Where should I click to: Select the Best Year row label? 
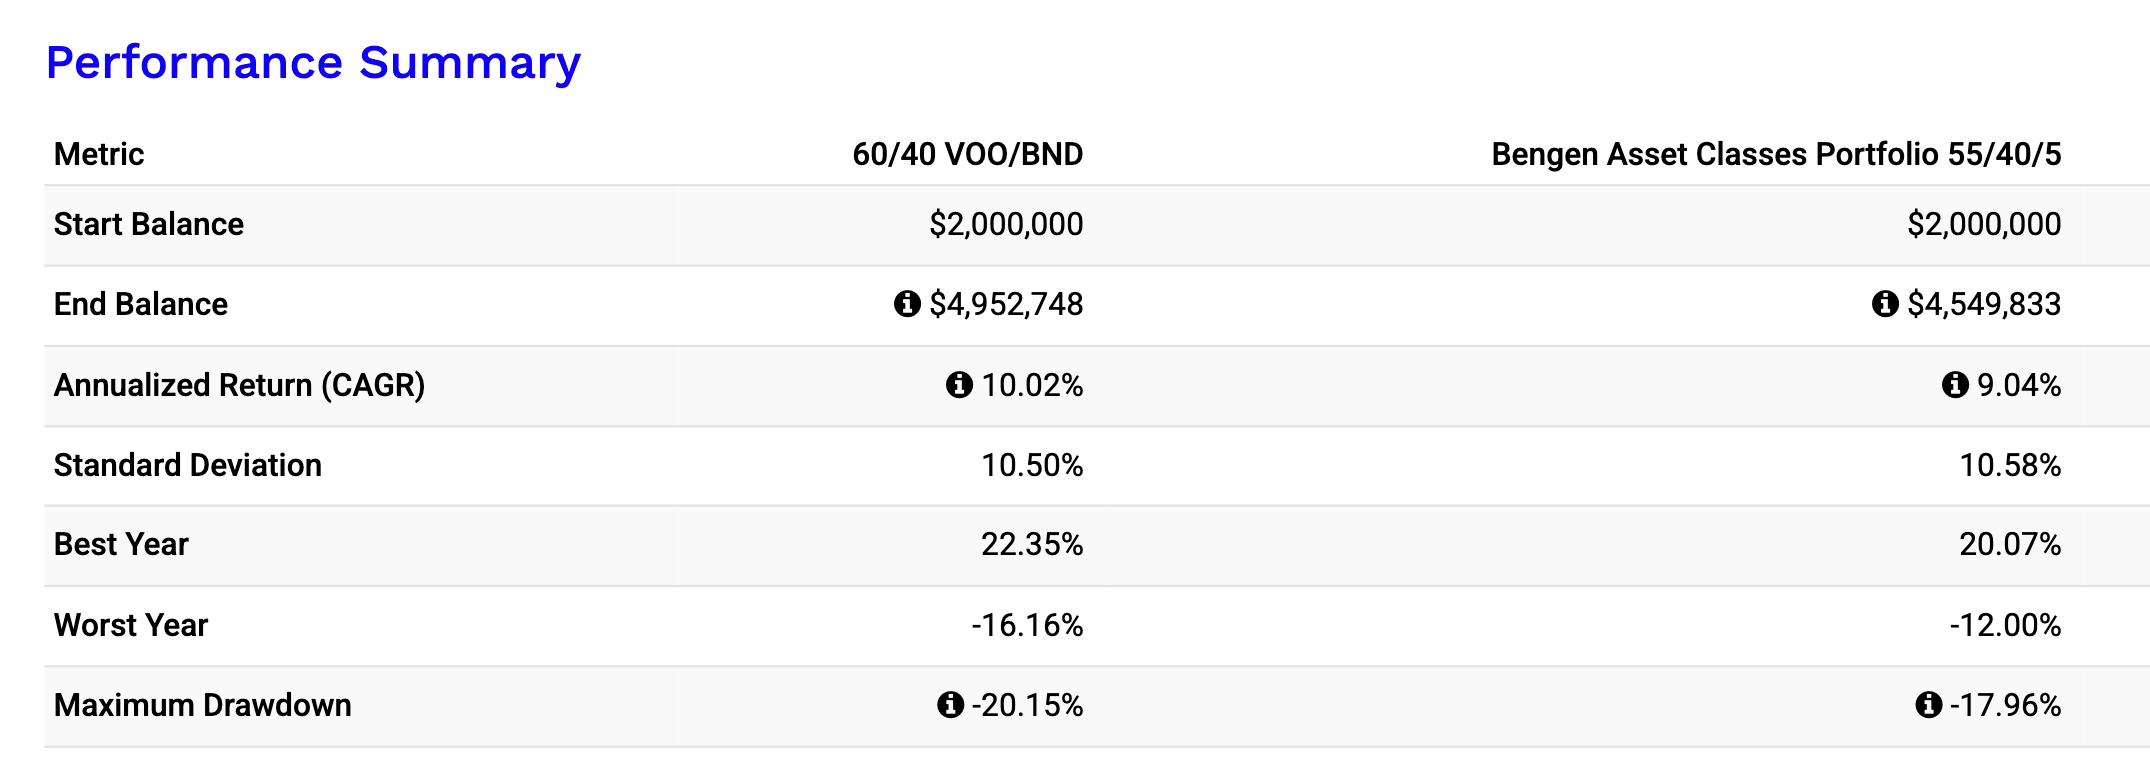(121, 544)
